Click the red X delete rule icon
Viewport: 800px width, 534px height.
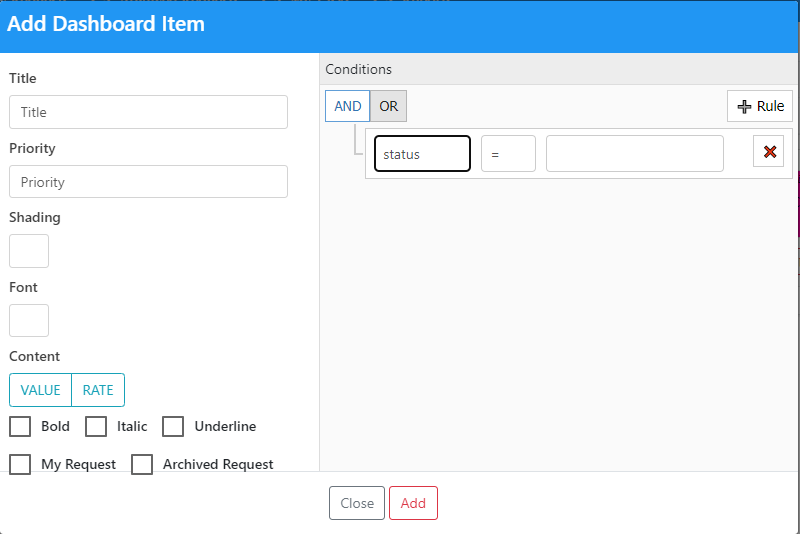768,152
